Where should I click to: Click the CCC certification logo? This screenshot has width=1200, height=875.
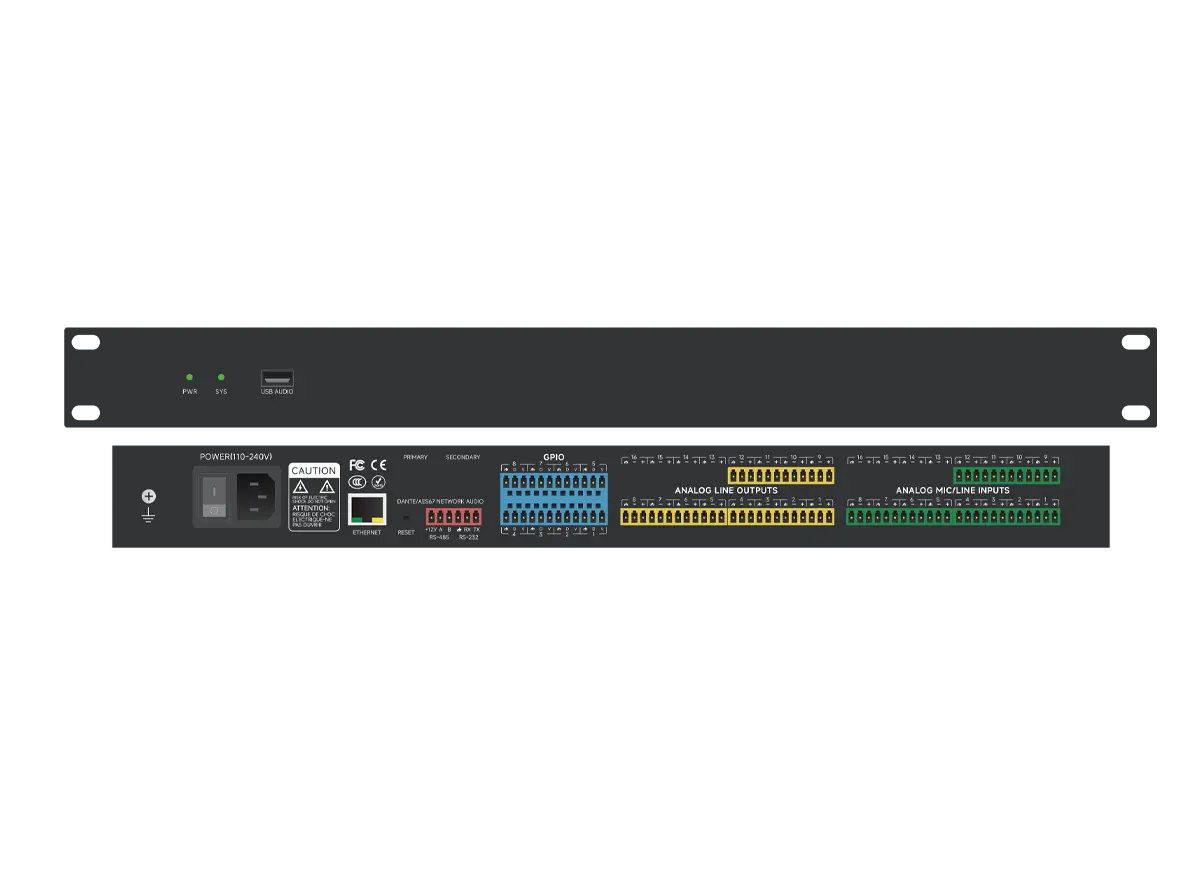tap(356, 482)
